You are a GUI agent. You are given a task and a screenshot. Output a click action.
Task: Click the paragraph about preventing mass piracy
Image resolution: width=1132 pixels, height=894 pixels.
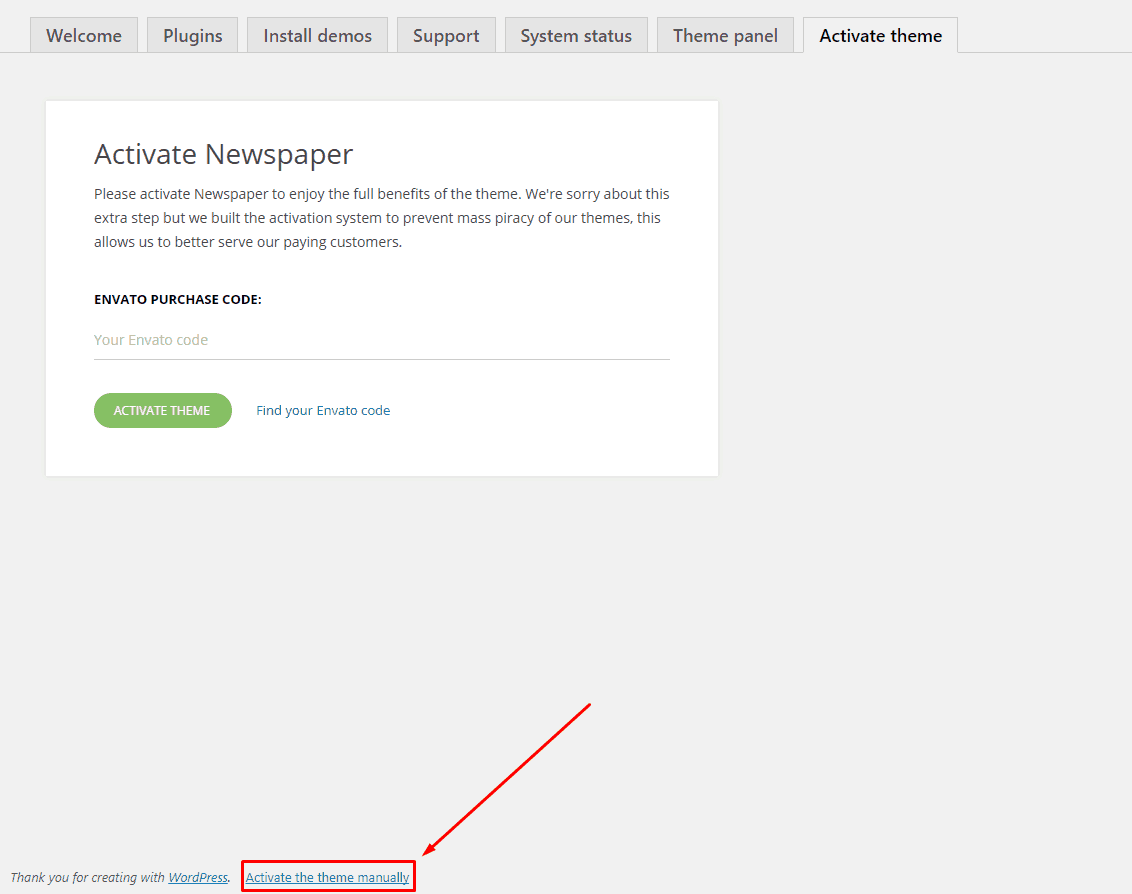click(x=382, y=218)
